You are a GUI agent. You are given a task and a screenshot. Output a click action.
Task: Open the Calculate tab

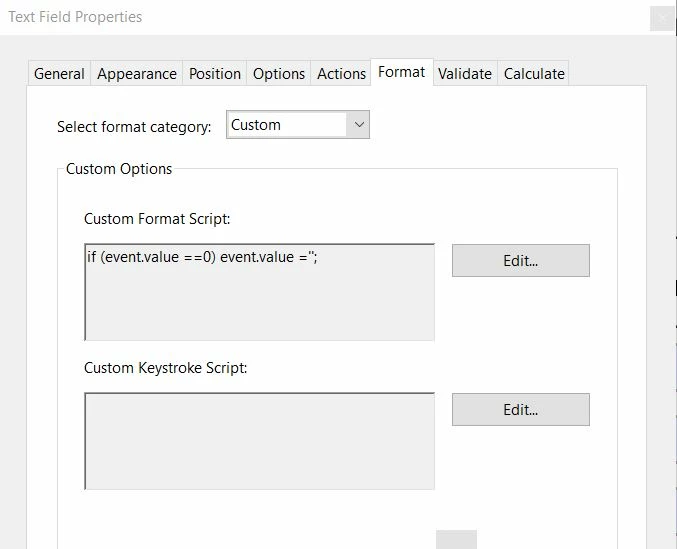coord(534,74)
